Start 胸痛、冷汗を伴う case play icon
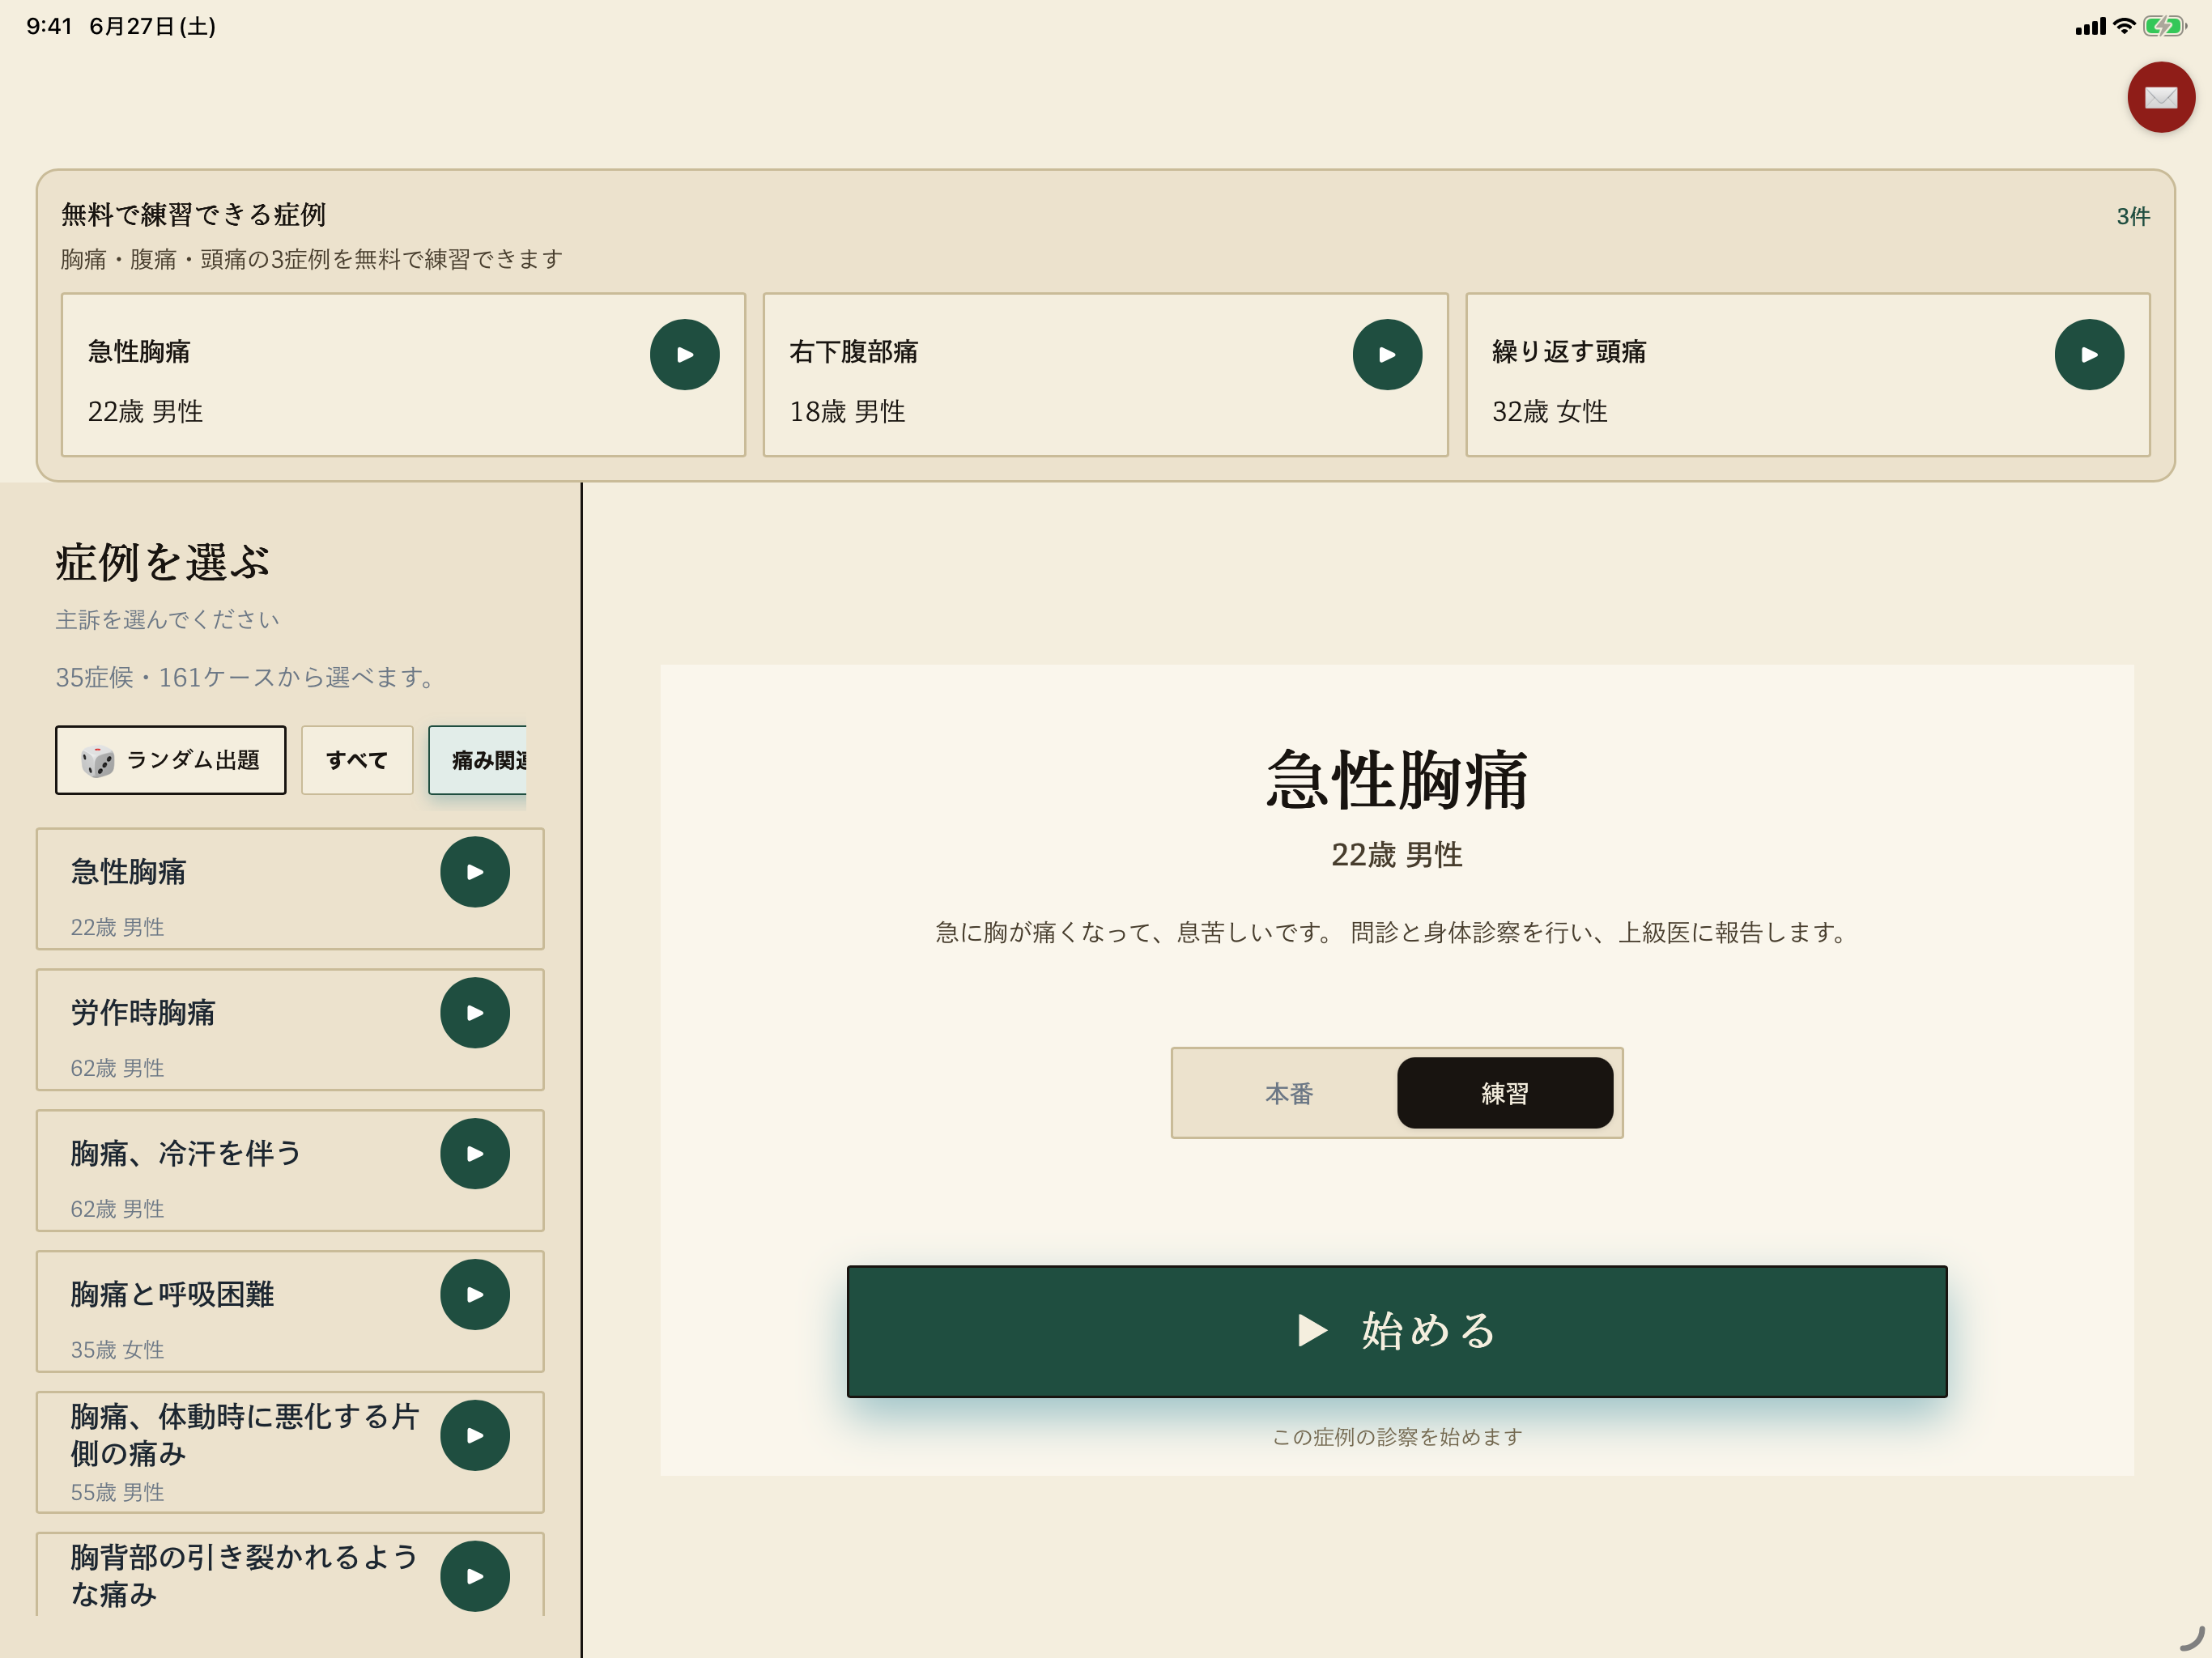Image resolution: width=2212 pixels, height=1658 pixels. pos(475,1154)
